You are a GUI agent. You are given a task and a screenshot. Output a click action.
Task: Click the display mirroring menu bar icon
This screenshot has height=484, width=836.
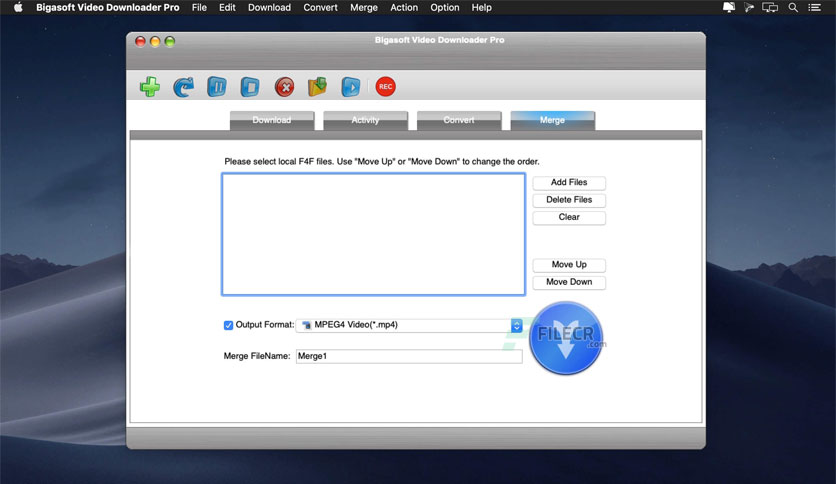[770, 7]
